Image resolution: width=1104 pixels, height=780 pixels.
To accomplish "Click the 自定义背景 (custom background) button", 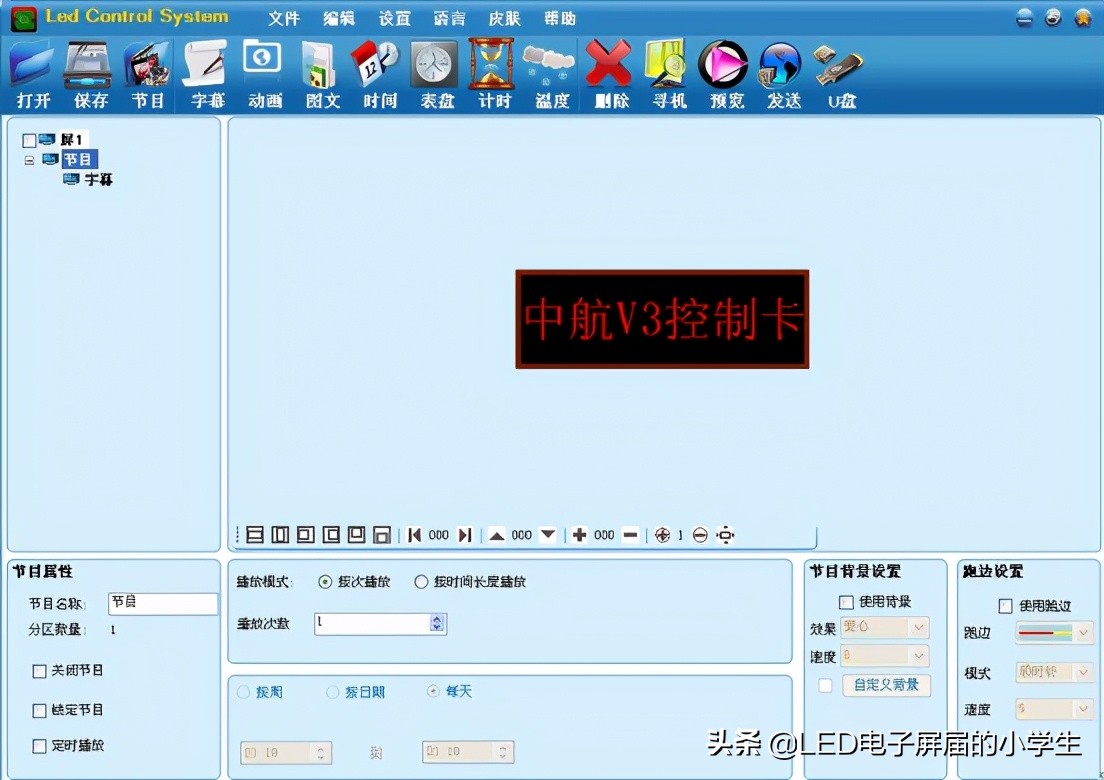I will pos(889,686).
